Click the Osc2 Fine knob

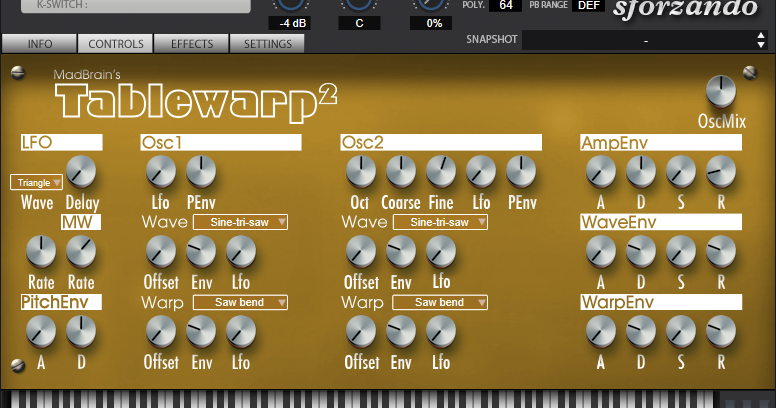(x=441, y=171)
